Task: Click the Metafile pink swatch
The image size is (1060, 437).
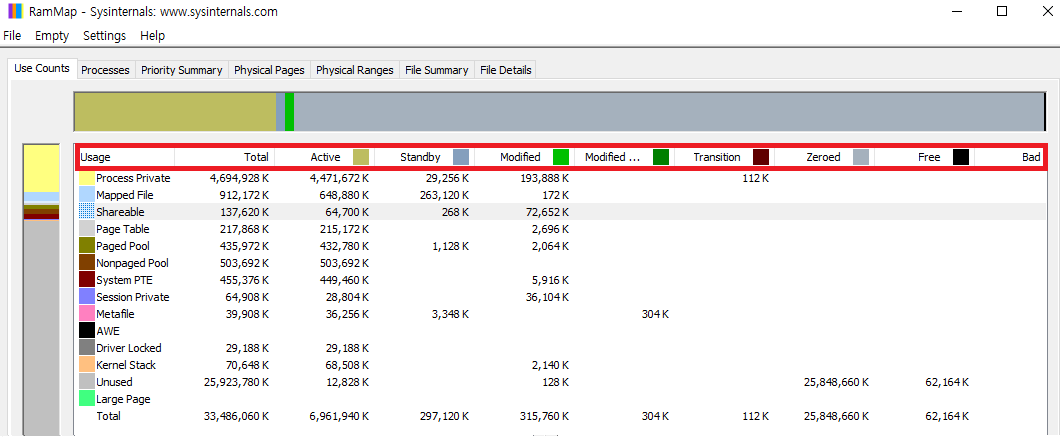Action: coord(87,314)
